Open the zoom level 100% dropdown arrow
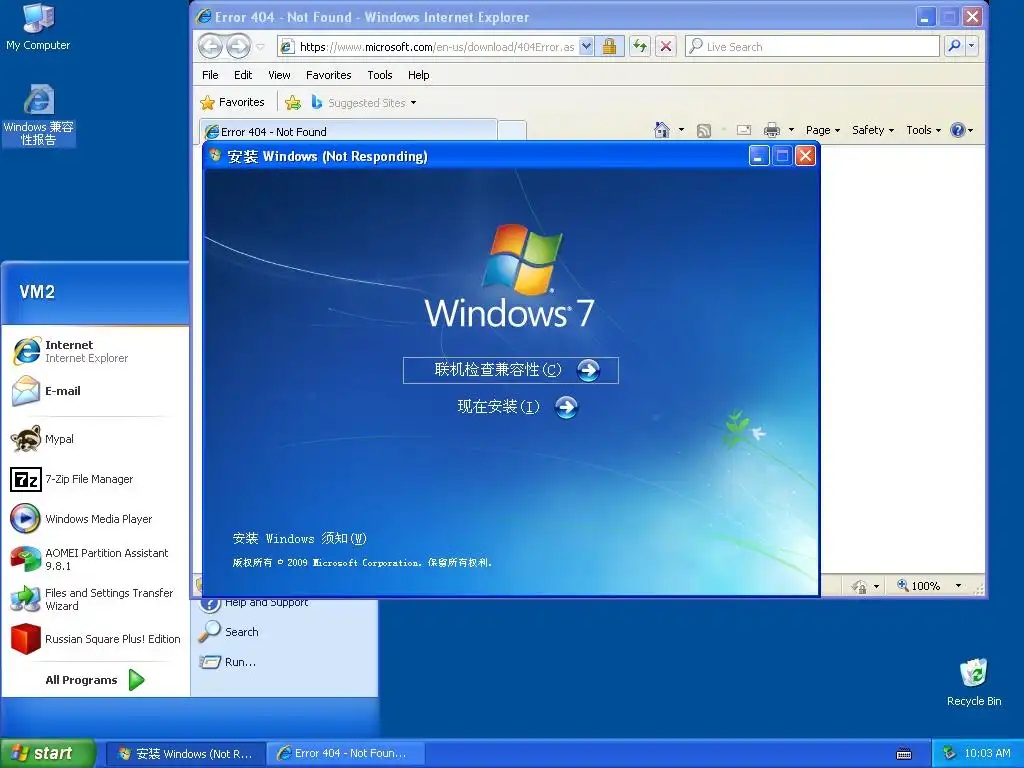This screenshot has width=1024, height=768. click(x=958, y=586)
